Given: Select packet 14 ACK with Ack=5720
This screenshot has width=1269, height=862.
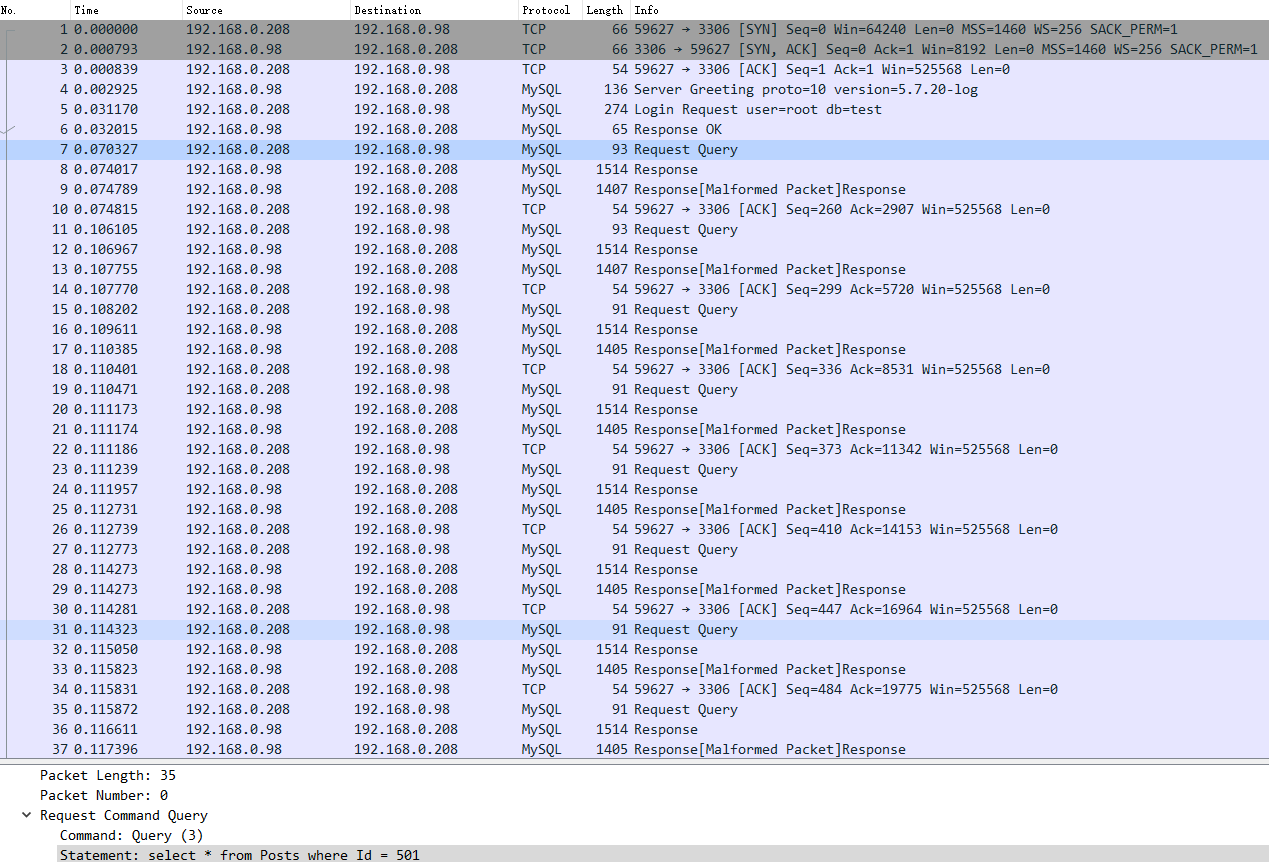Looking at the screenshot, I should pos(634,289).
